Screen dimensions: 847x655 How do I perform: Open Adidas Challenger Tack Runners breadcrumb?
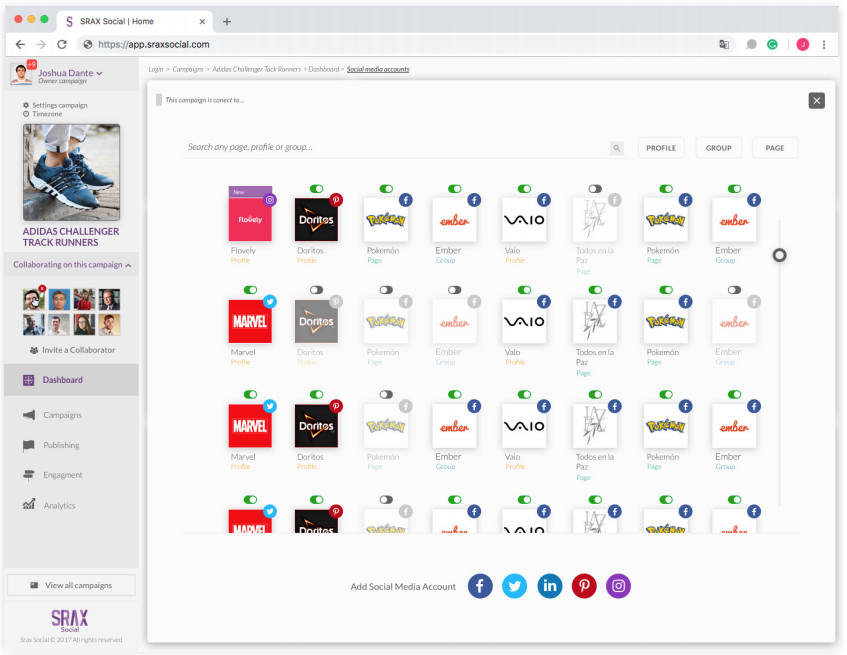[256, 69]
